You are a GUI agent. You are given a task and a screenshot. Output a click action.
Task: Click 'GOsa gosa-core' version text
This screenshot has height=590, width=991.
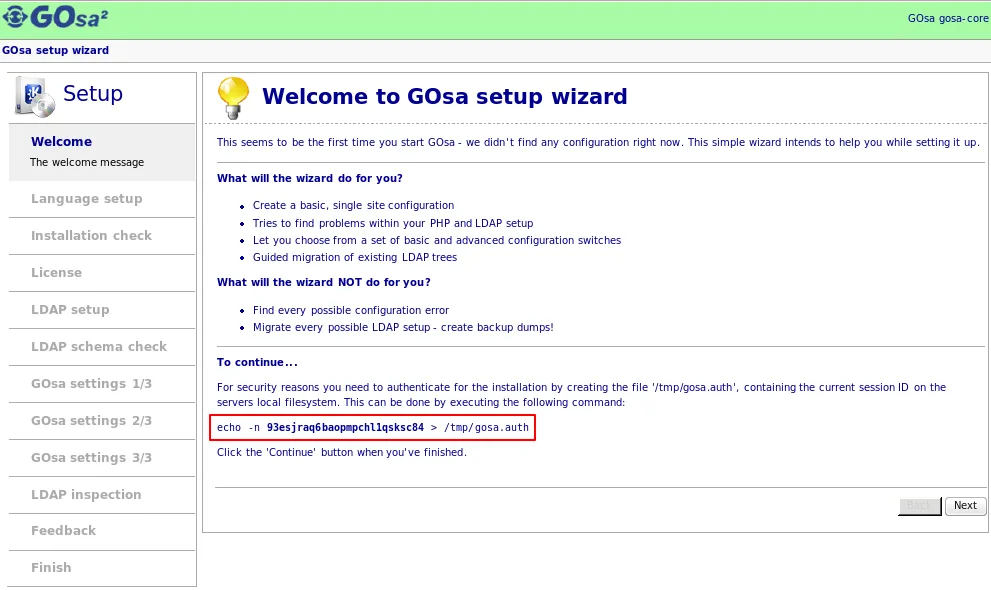(948, 18)
